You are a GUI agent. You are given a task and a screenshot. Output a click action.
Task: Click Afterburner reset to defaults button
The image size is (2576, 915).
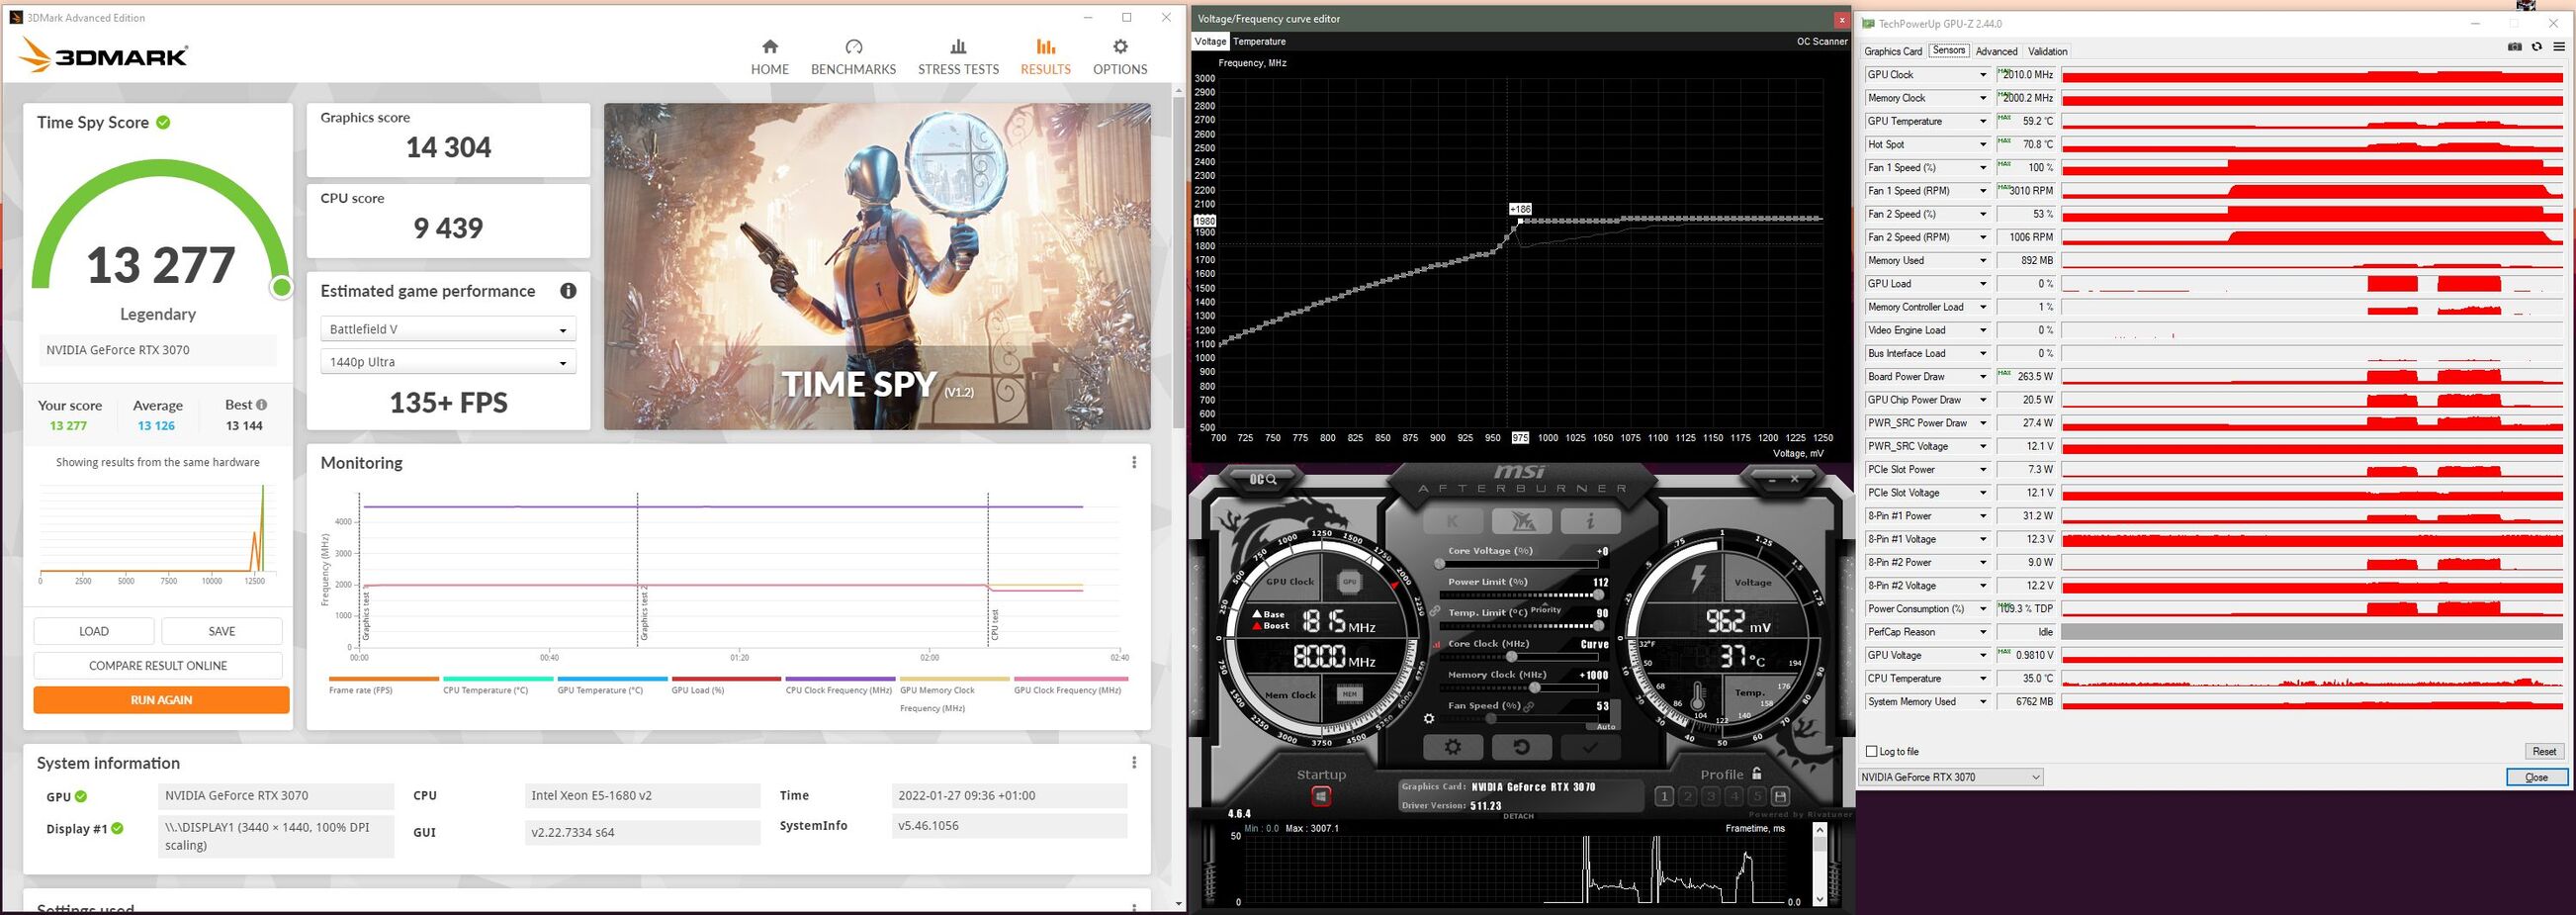[1521, 747]
